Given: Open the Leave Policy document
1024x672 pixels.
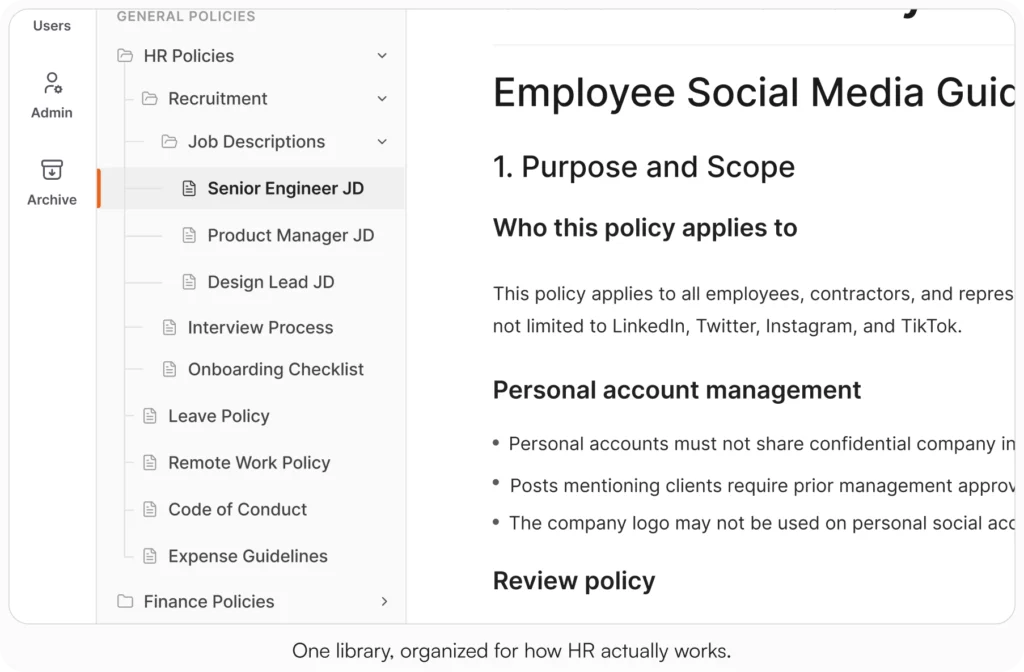Looking at the screenshot, I should click(x=219, y=416).
